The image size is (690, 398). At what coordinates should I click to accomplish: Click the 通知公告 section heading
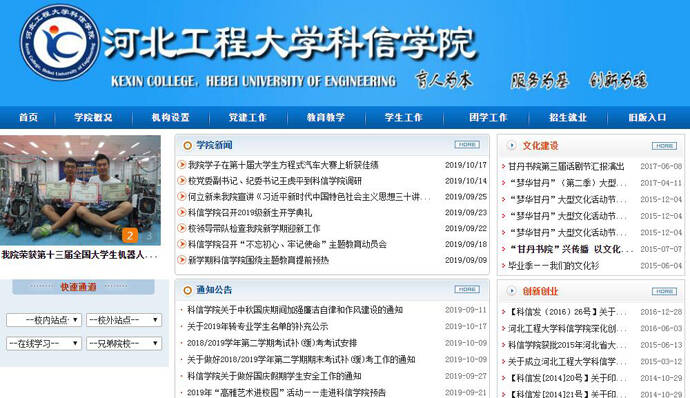[x=214, y=290]
